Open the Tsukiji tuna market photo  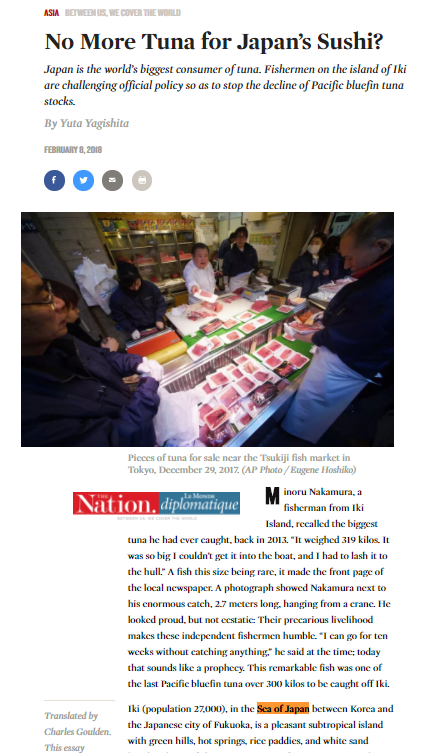[208, 329]
